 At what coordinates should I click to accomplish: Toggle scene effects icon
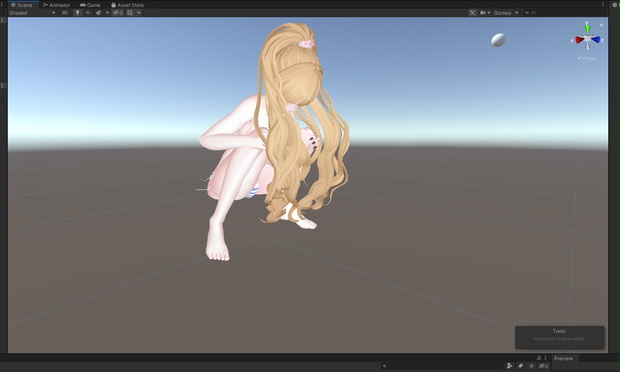point(98,13)
